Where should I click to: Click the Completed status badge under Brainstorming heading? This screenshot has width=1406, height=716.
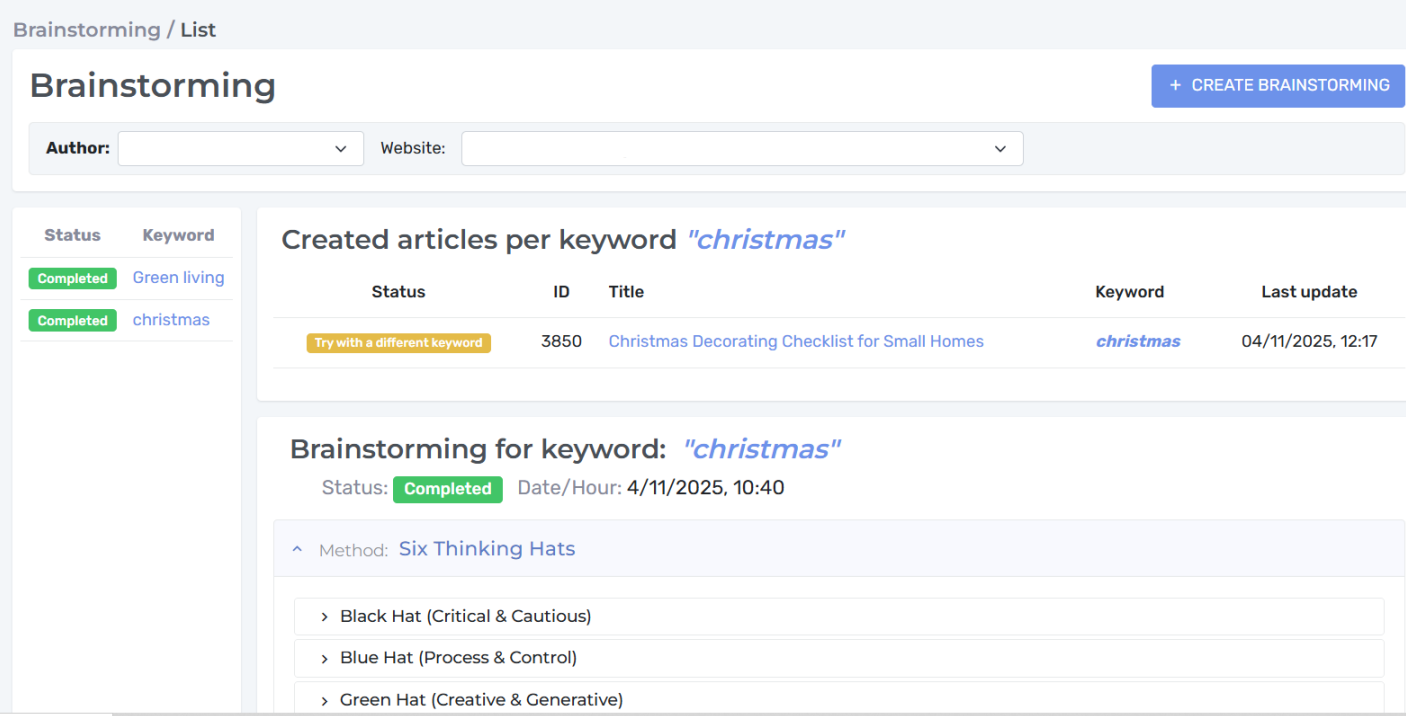click(447, 489)
